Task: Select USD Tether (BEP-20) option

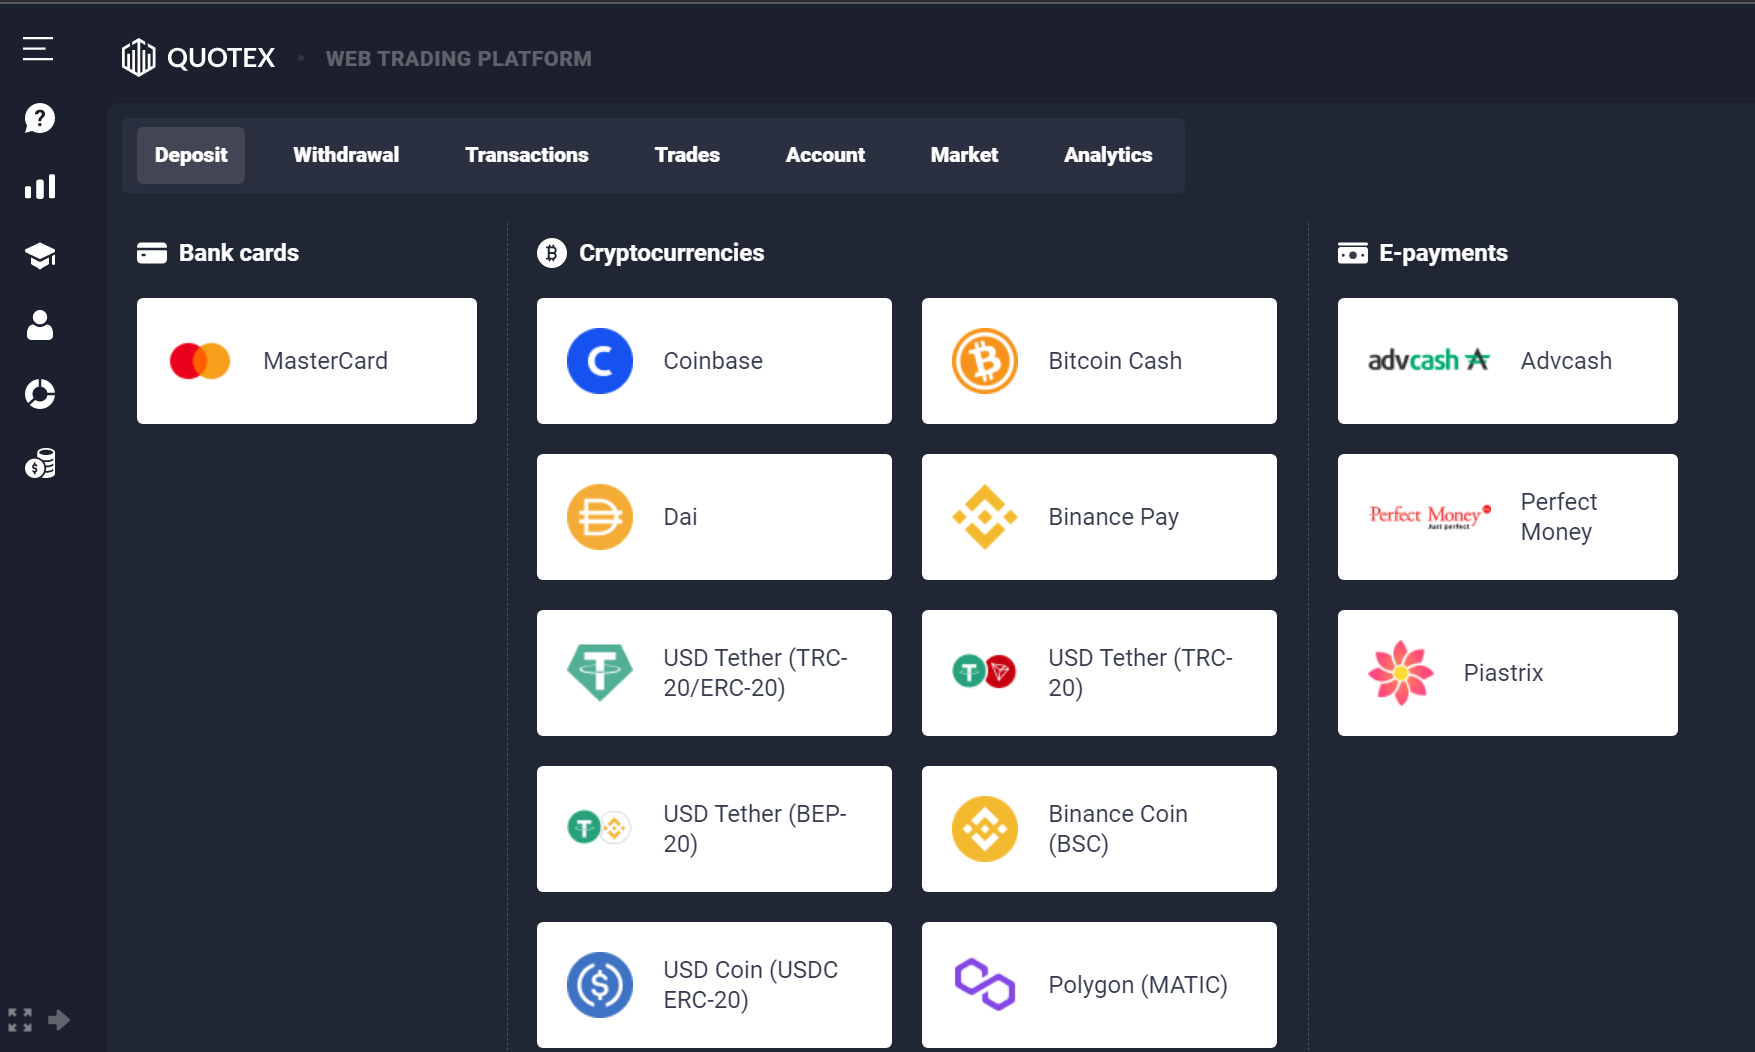Action: [x=714, y=829]
